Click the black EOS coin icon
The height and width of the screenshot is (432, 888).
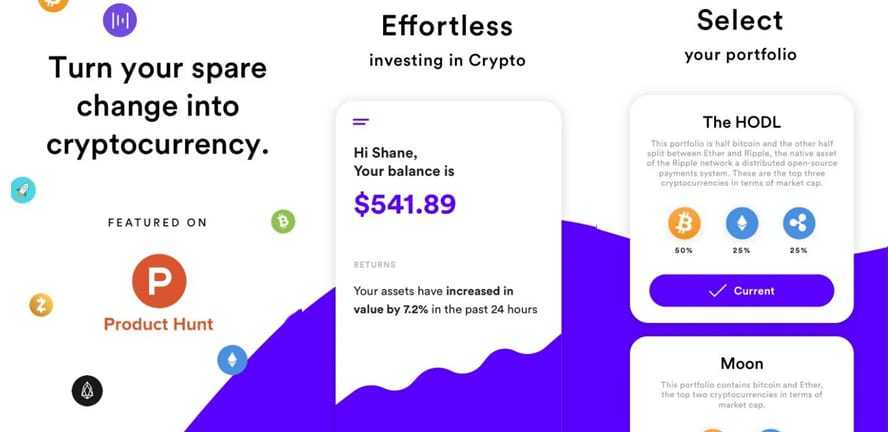coord(87,390)
